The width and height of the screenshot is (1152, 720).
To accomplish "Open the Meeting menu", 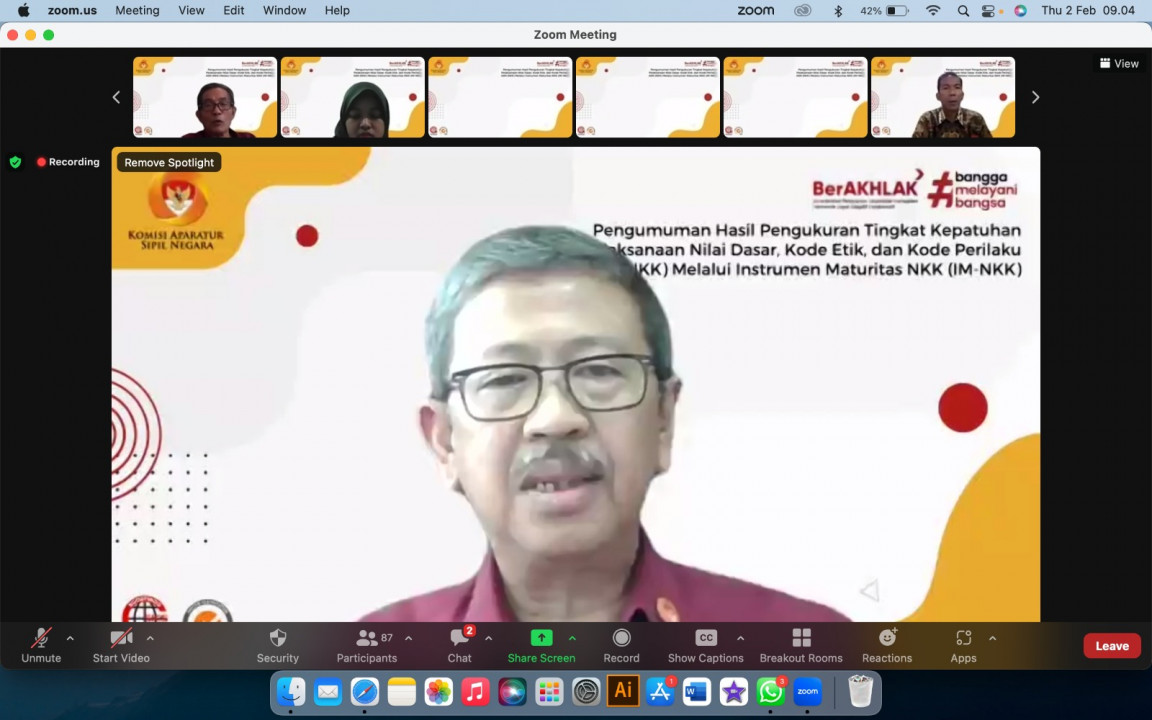I will coord(137,10).
